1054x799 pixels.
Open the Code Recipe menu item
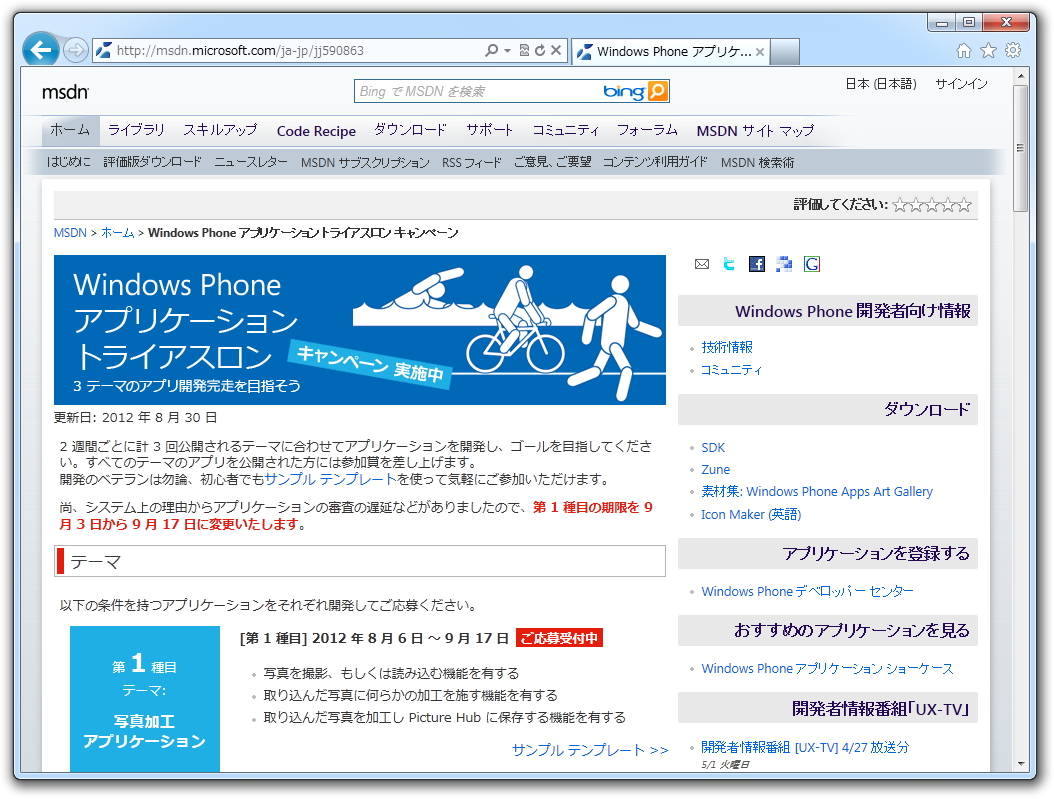click(x=316, y=131)
